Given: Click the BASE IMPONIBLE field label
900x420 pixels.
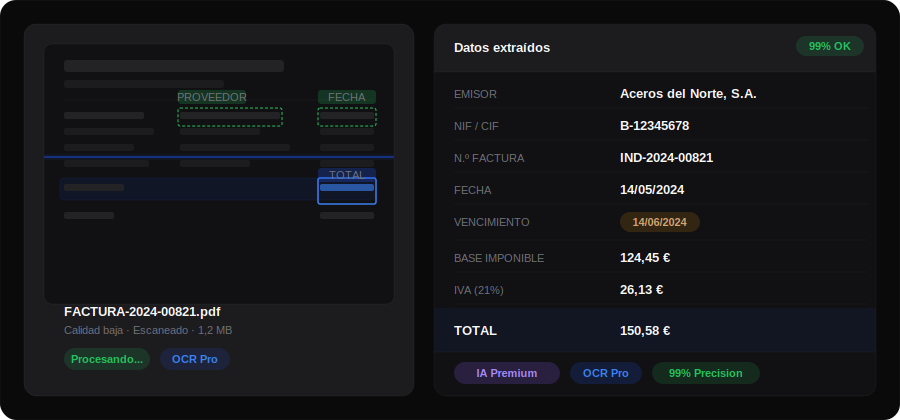Looking at the screenshot, I should click(x=499, y=258).
